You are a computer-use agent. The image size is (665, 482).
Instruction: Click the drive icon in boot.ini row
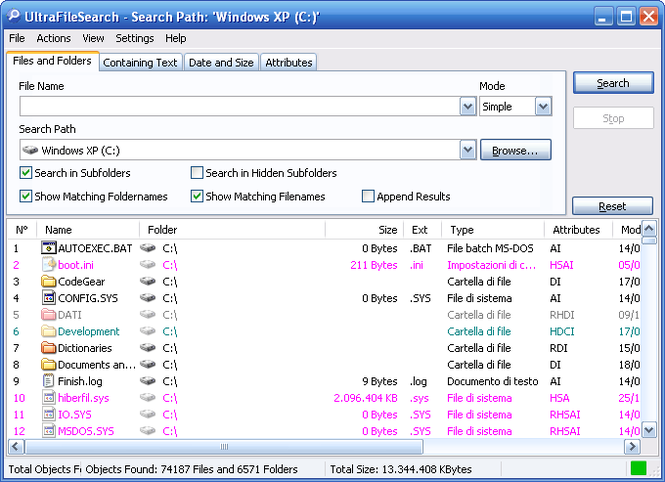148,265
